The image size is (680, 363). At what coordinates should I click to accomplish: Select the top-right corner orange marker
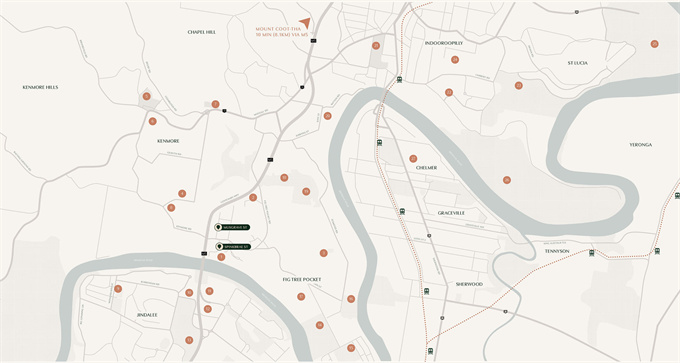pos(654,44)
